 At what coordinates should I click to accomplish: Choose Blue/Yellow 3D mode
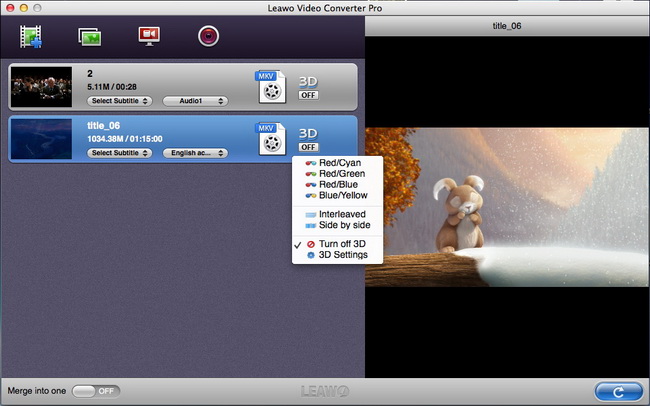337,195
